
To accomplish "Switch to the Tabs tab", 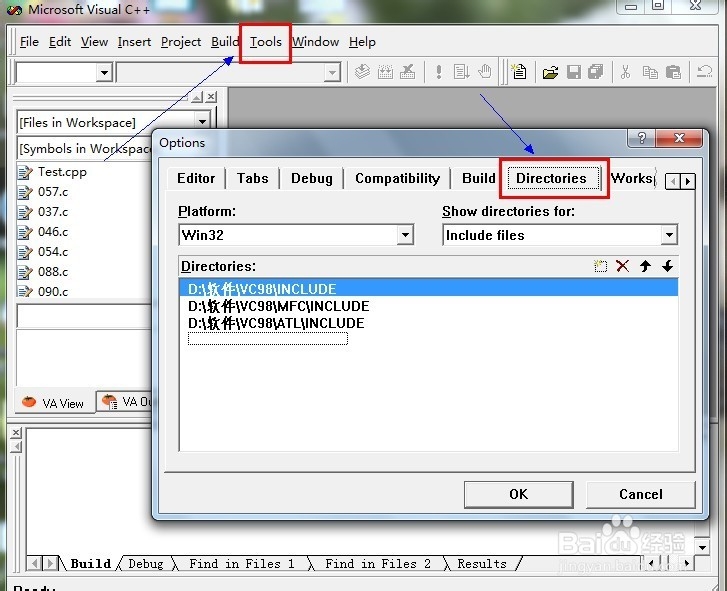I will pyautogui.click(x=253, y=178).
